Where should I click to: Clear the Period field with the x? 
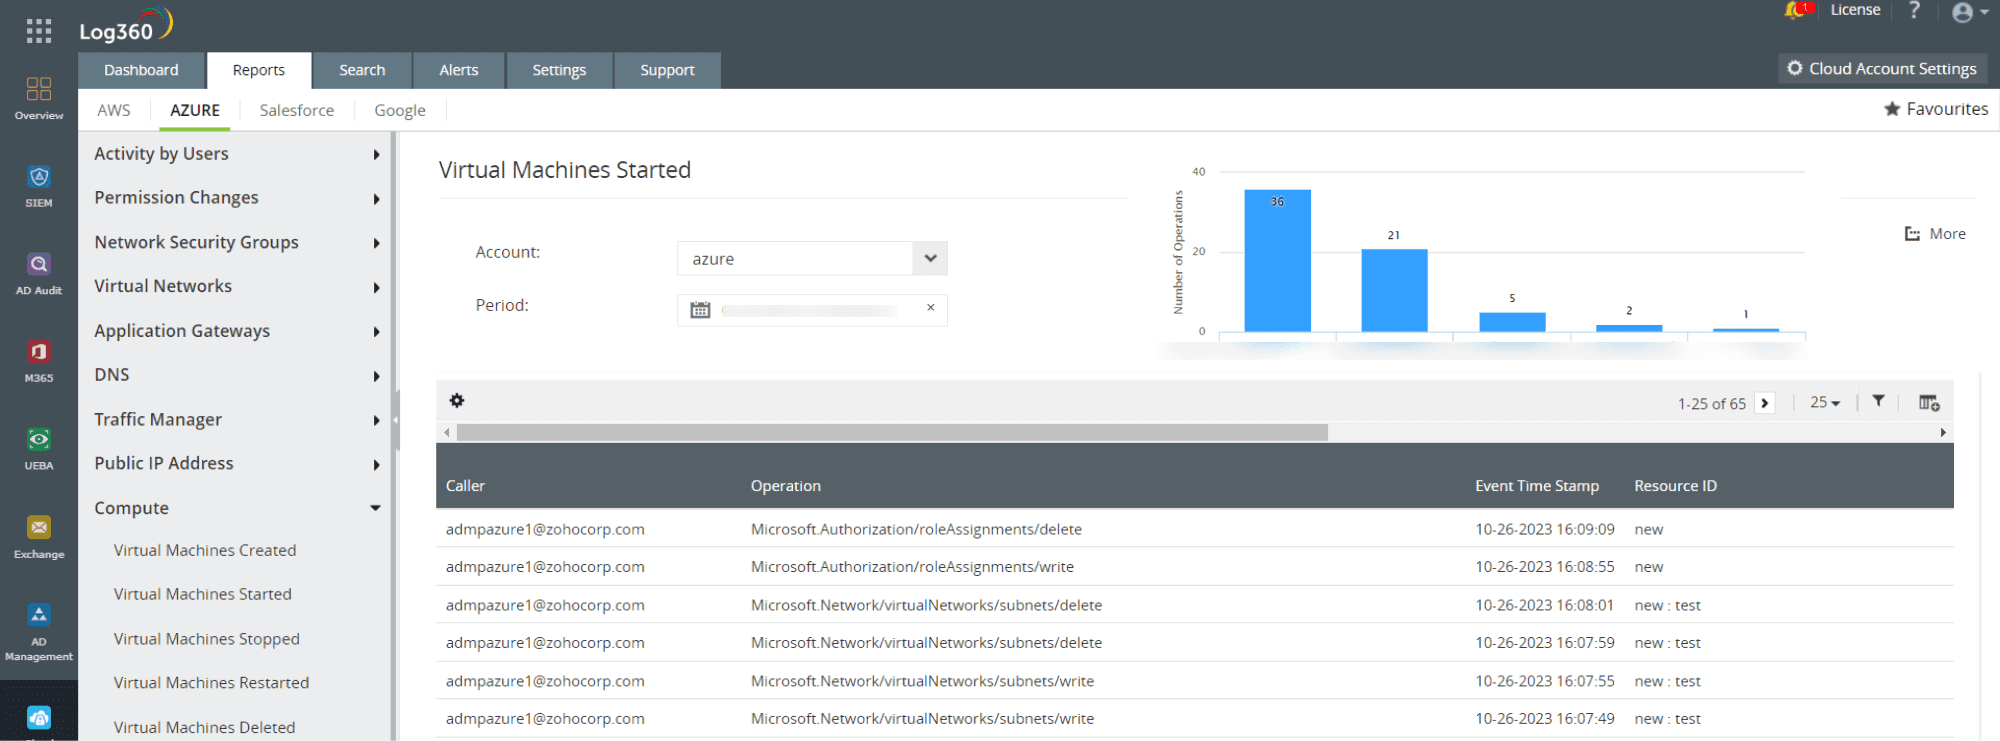coord(930,308)
